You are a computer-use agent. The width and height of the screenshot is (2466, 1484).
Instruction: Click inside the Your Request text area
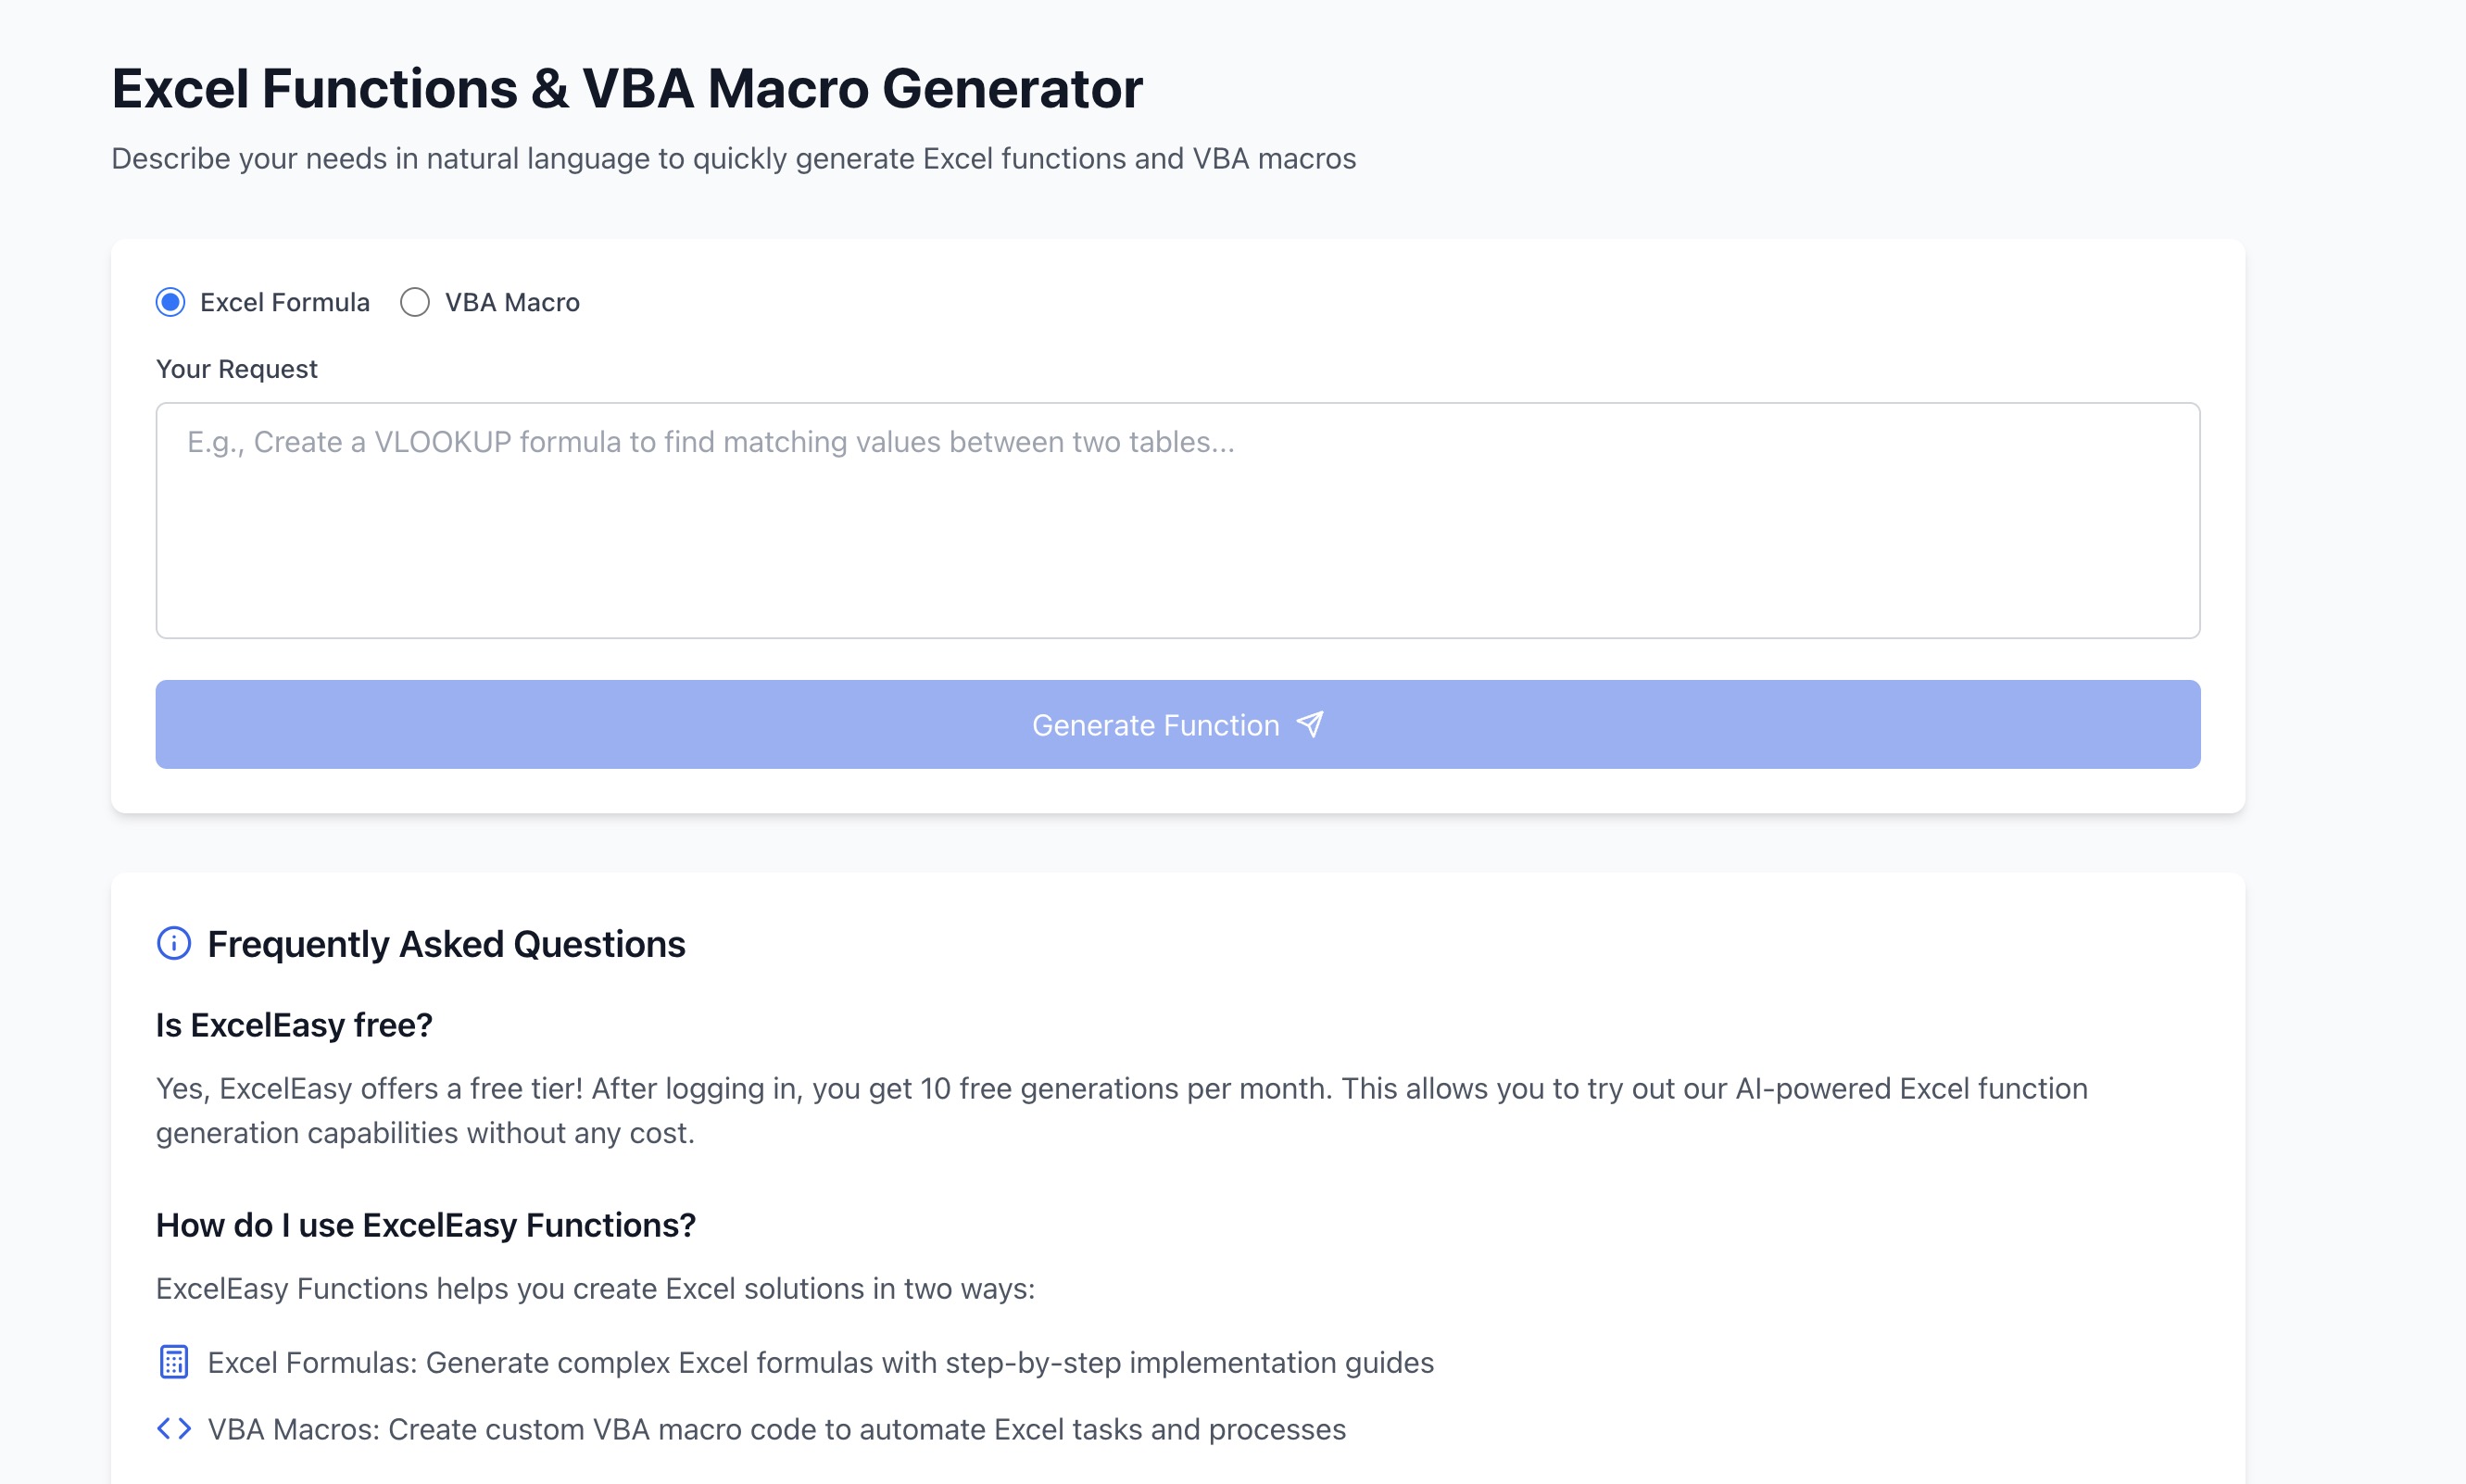click(1177, 520)
